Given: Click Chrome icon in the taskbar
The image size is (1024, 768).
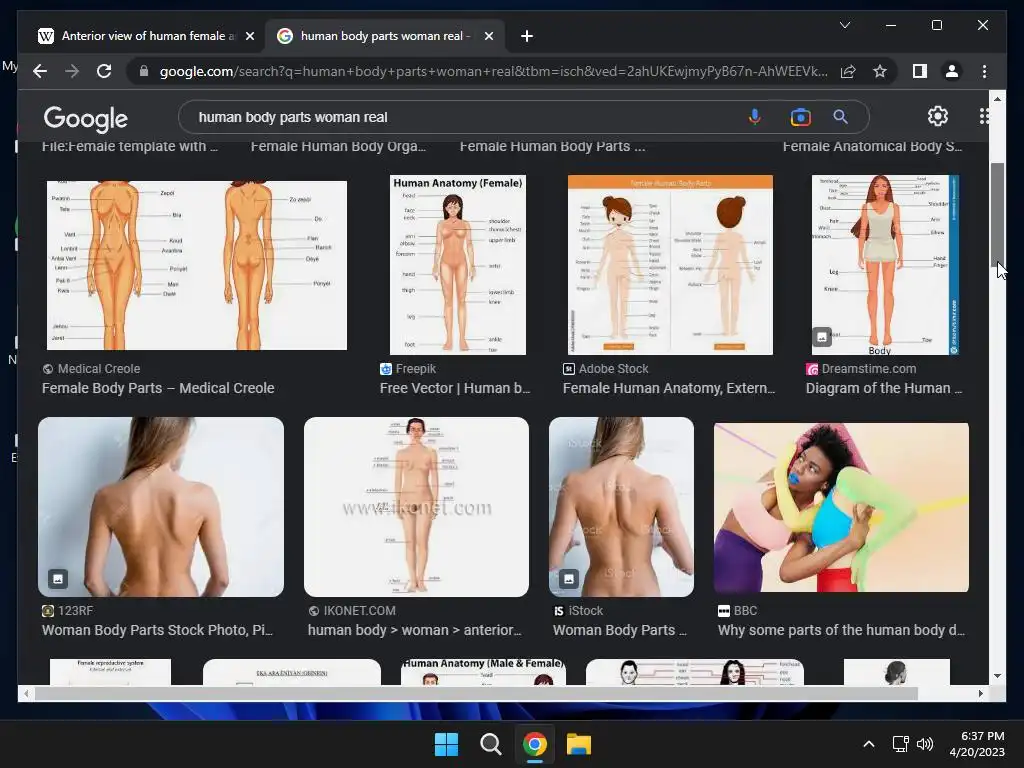Looking at the screenshot, I should point(535,744).
